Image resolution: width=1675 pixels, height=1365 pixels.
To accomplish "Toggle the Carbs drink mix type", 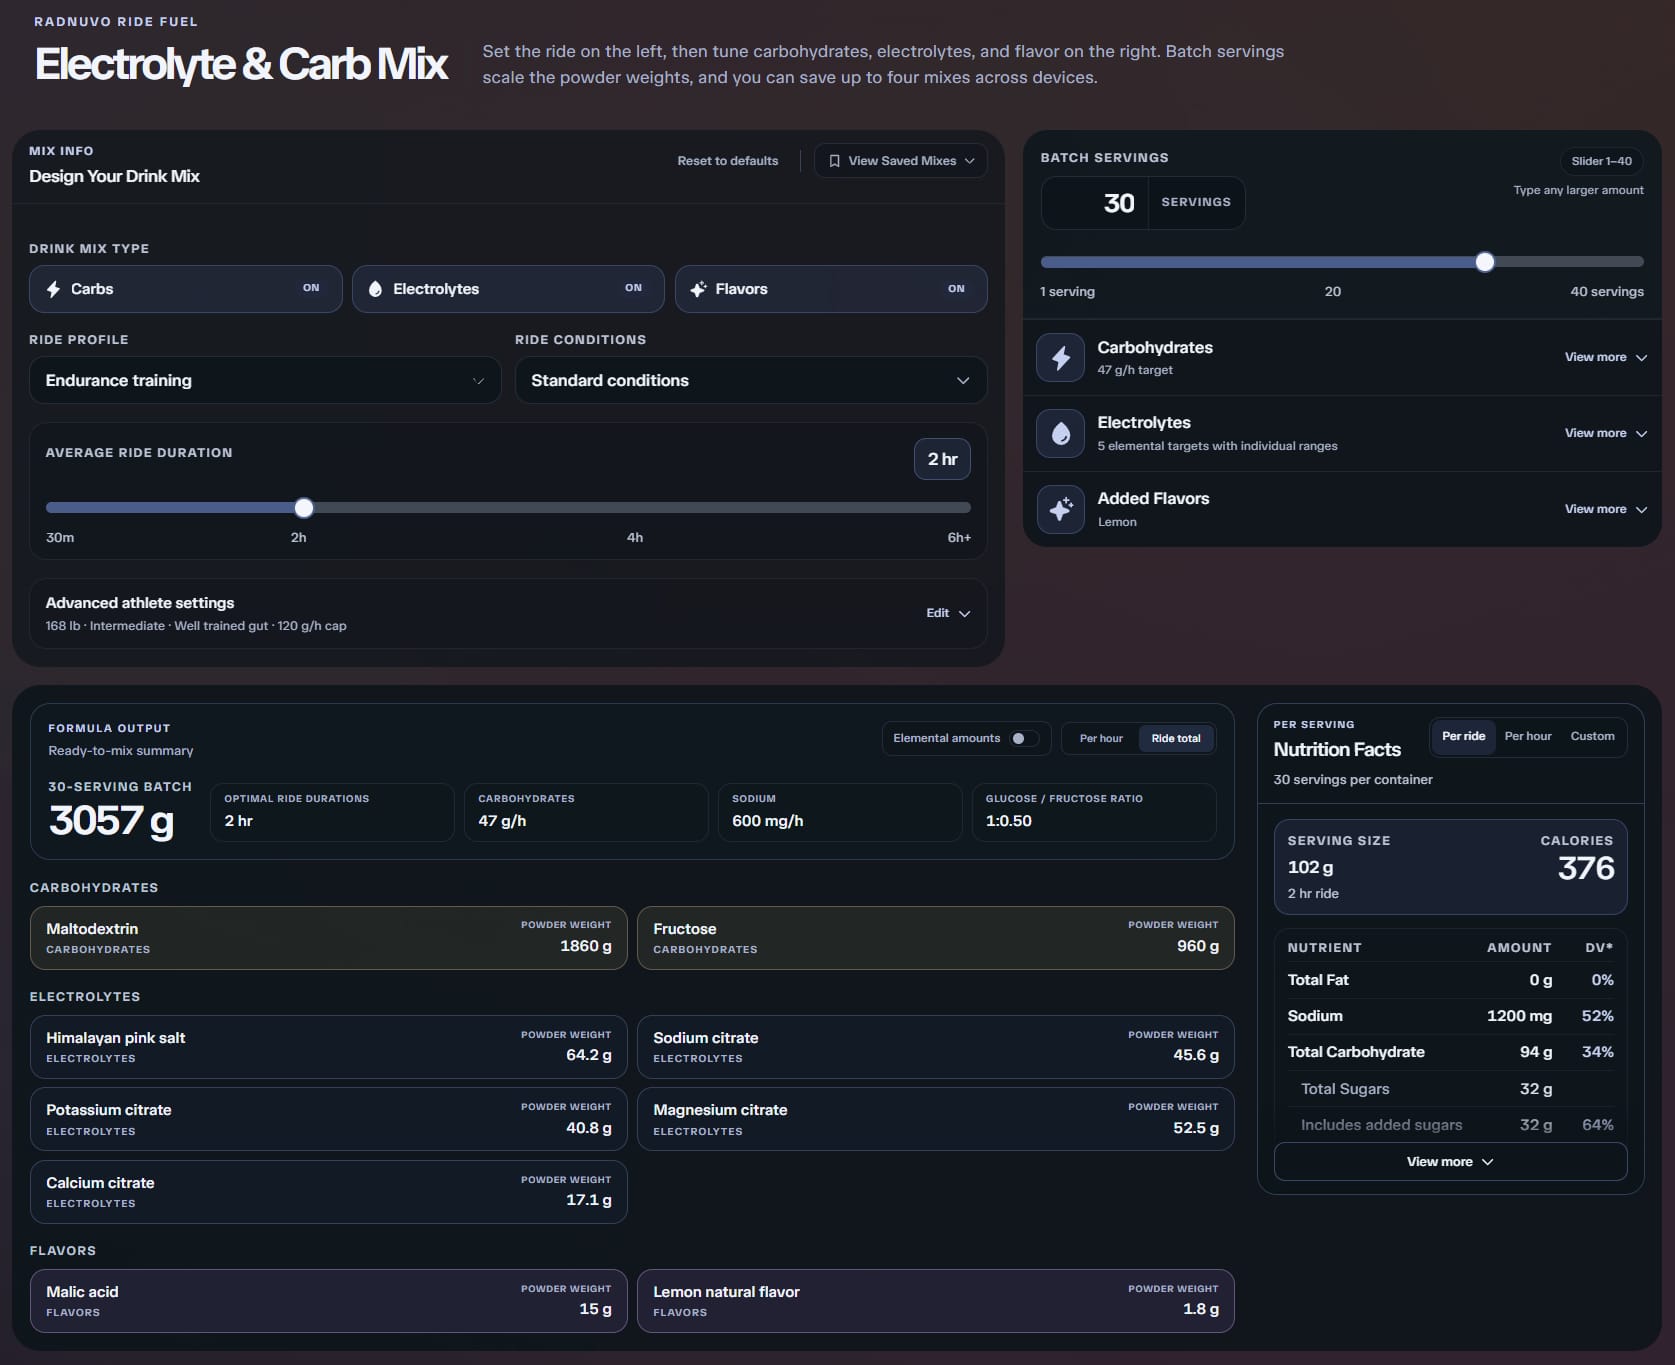I will pyautogui.click(x=186, y=289).
